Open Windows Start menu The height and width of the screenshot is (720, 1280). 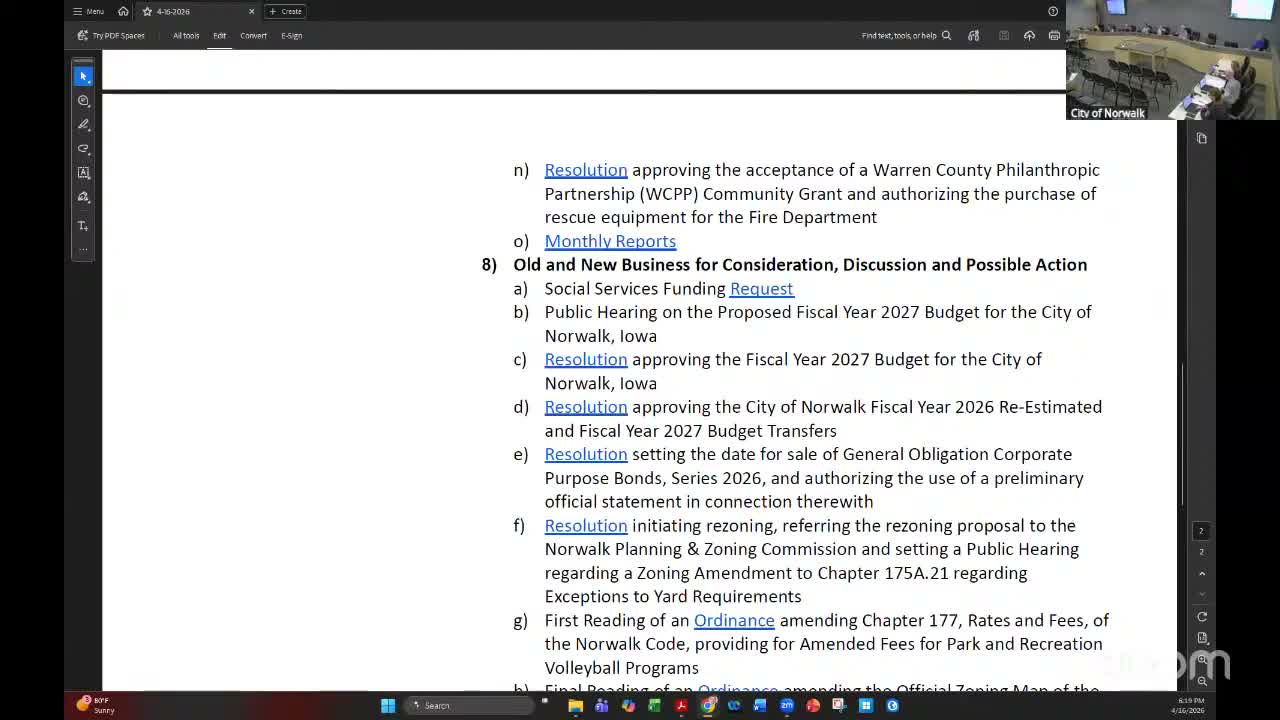[x=388, y=705]
